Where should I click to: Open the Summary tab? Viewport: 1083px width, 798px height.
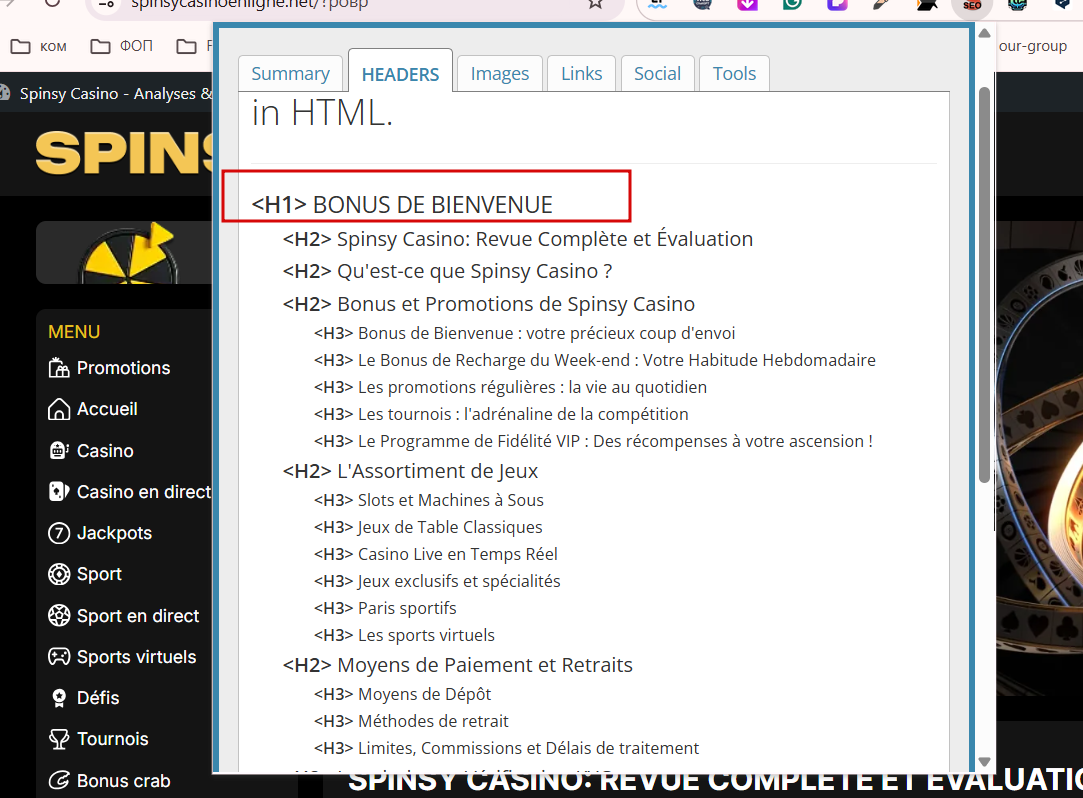(290, 73)
